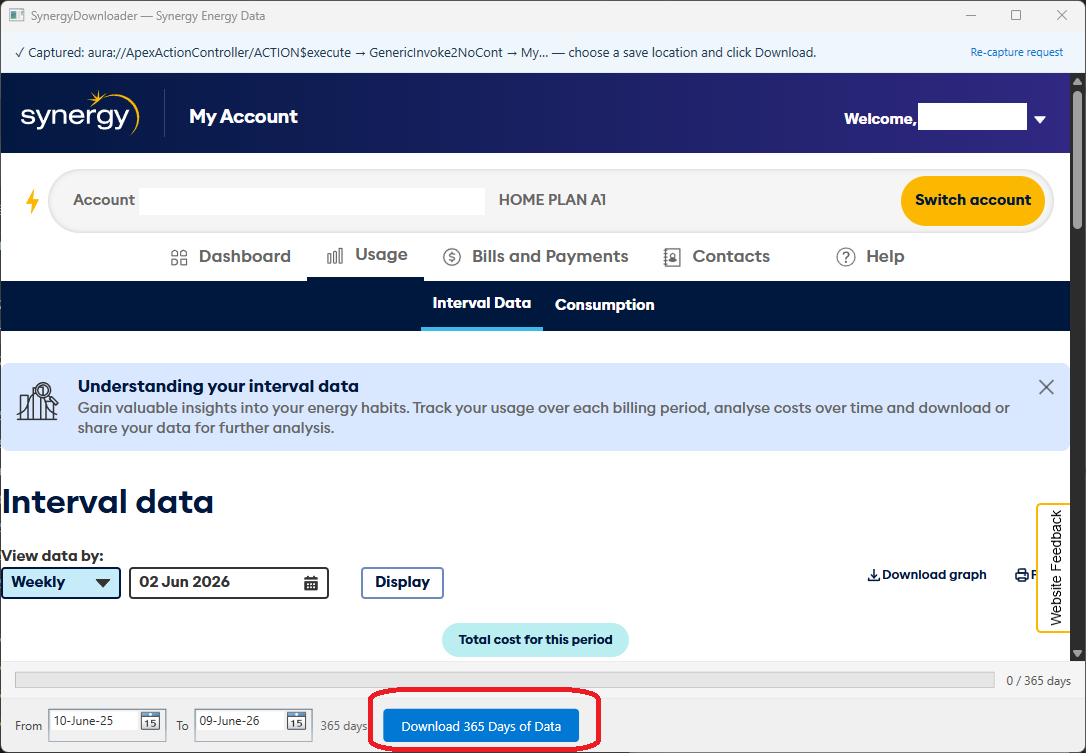Click the SynergyDownloader app icon in title bar
This screenshot has height=753, width=1086.
pyautogui.click(x=17, y=15)
